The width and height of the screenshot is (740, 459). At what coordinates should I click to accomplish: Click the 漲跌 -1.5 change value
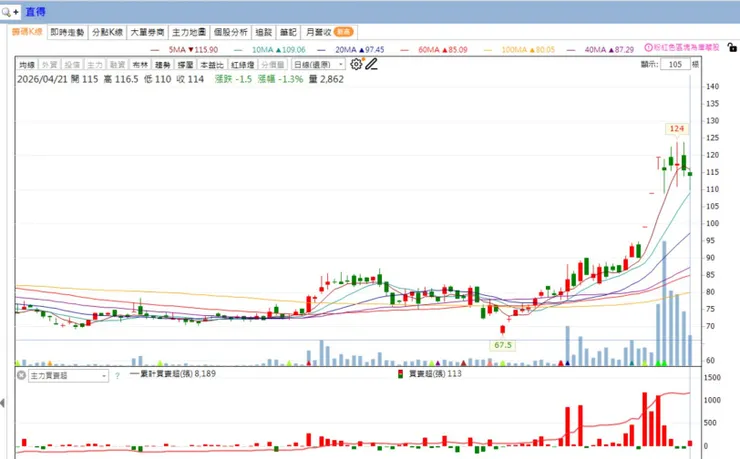pos(233,79)
